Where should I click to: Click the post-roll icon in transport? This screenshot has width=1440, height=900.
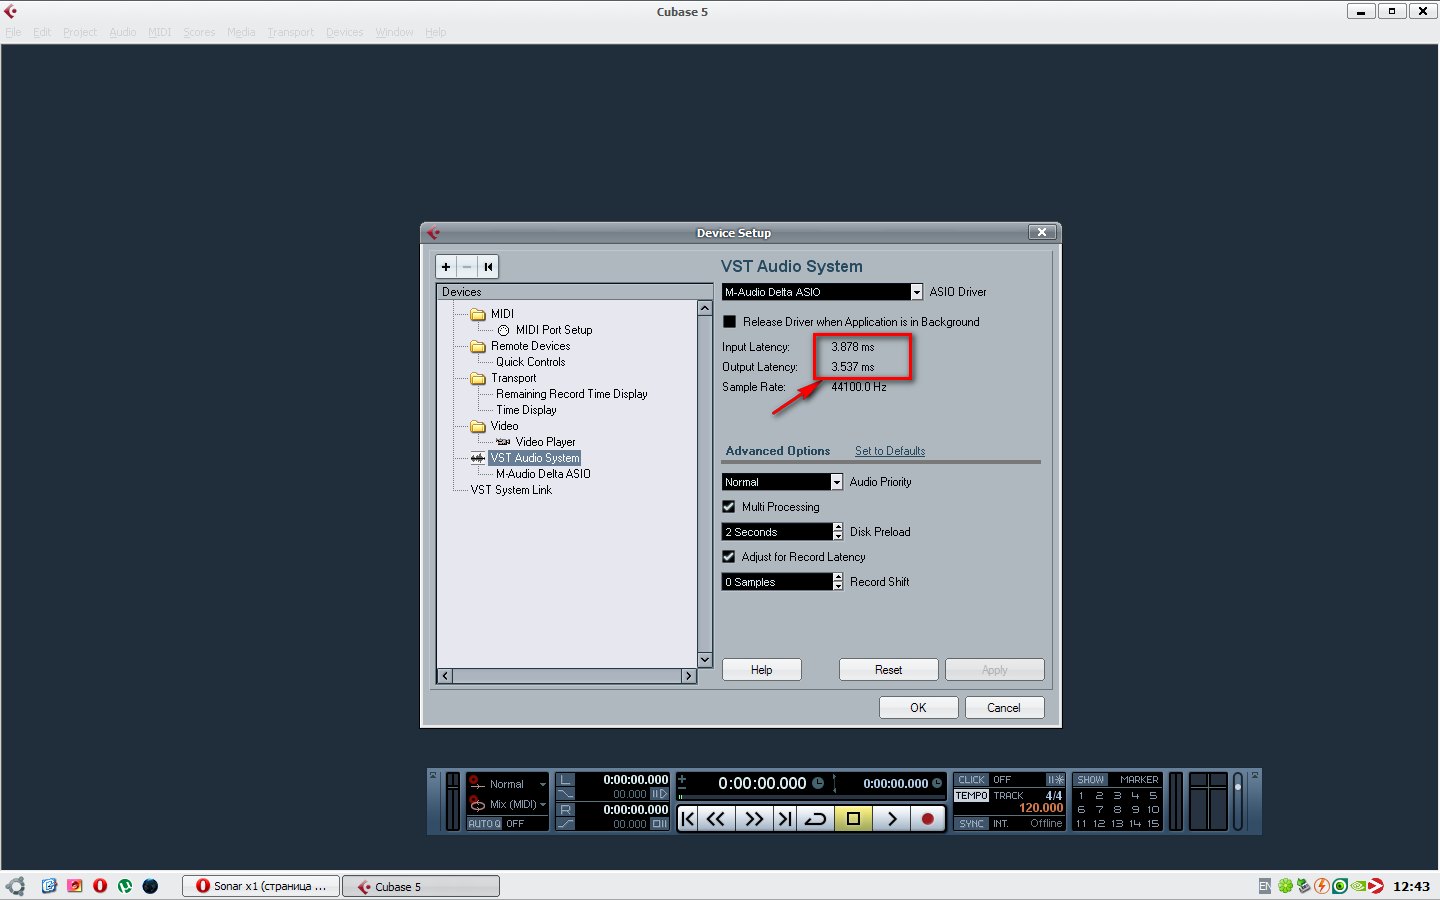coord(659,824)
